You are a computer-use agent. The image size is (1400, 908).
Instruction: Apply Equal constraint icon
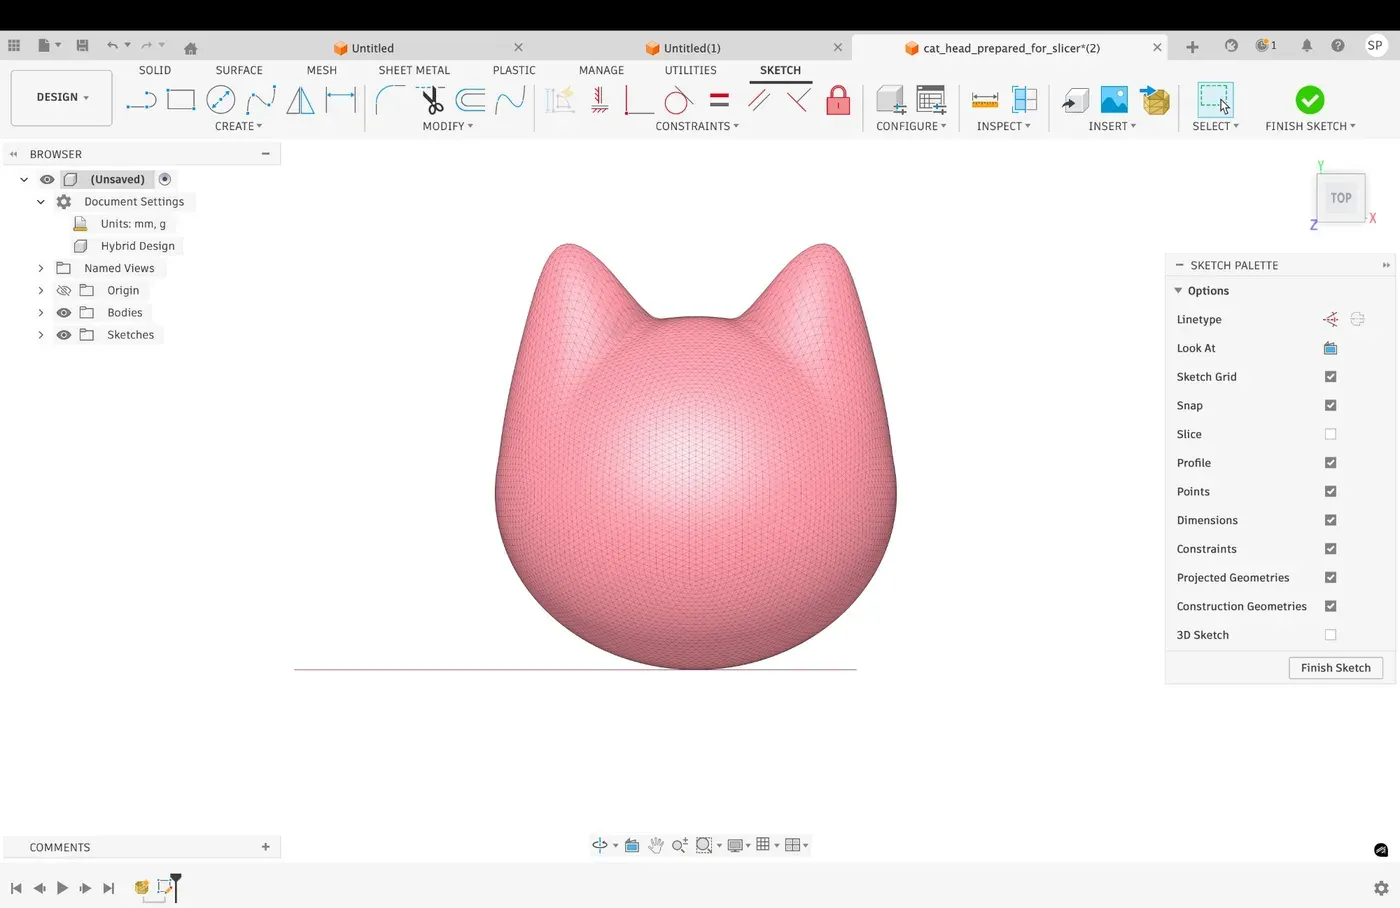pos(719,100)
